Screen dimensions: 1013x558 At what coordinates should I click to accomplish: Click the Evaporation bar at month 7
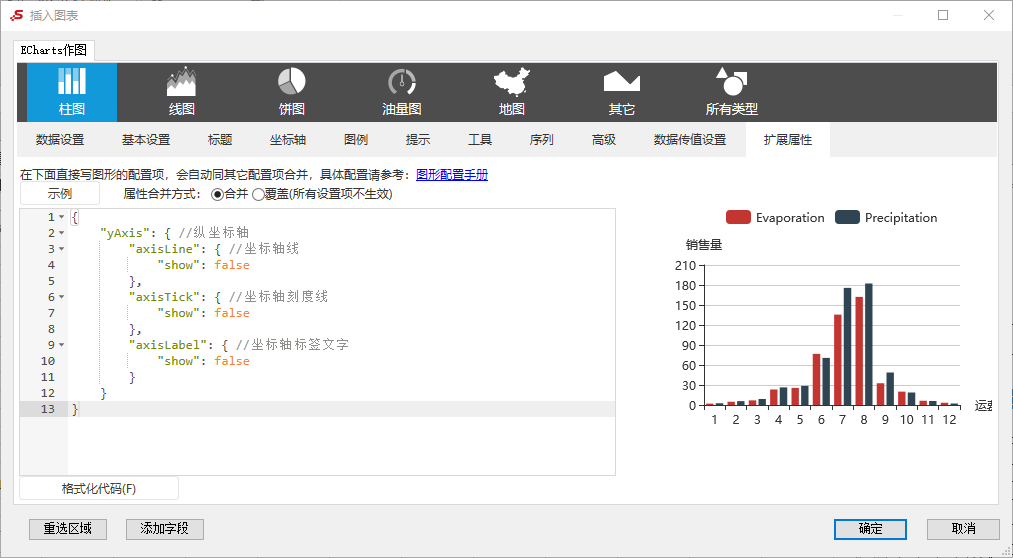tap(838, 360)
